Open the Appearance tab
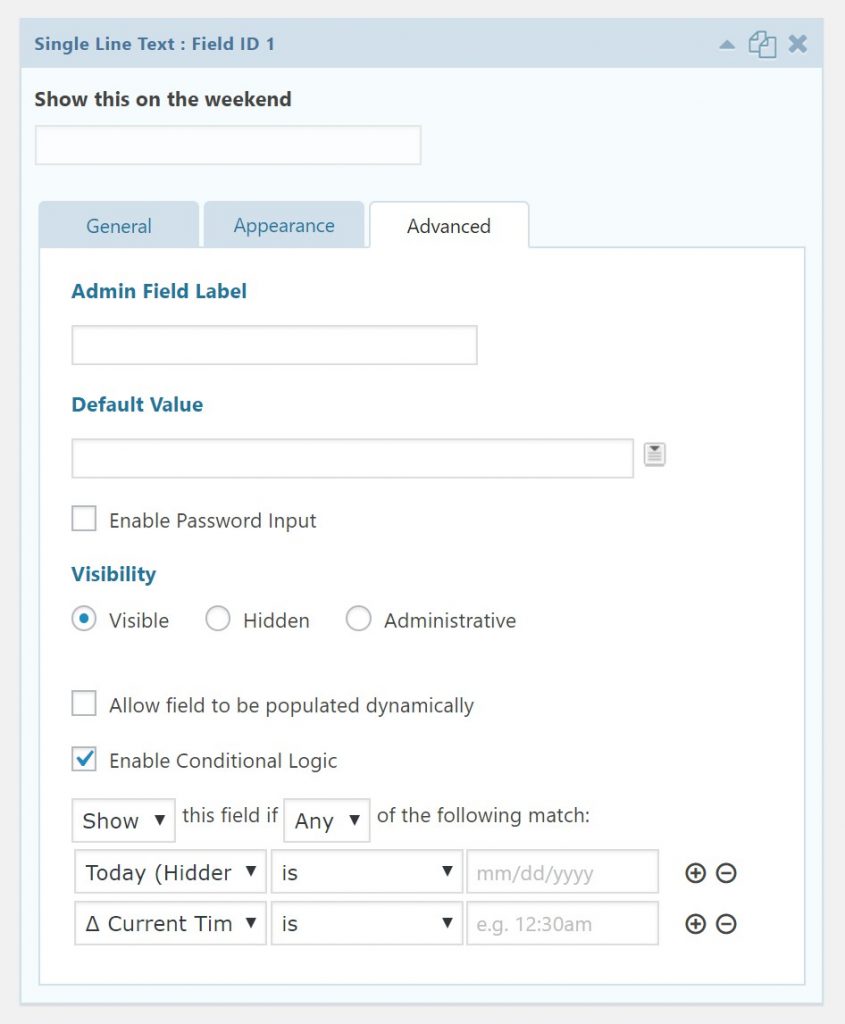The width and height of the screenshot is (845, 1024). point(284,226)
